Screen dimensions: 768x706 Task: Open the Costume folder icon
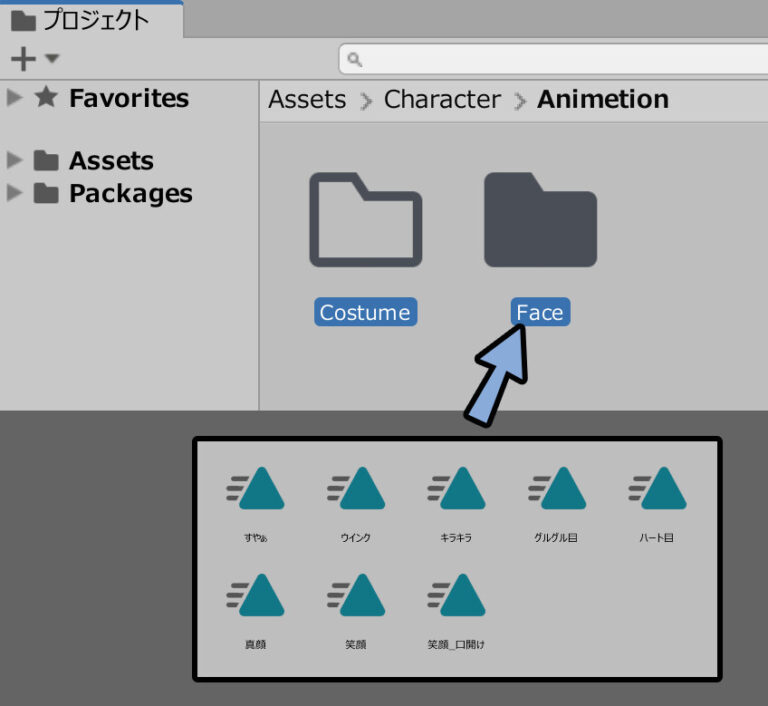click(365, 220)
